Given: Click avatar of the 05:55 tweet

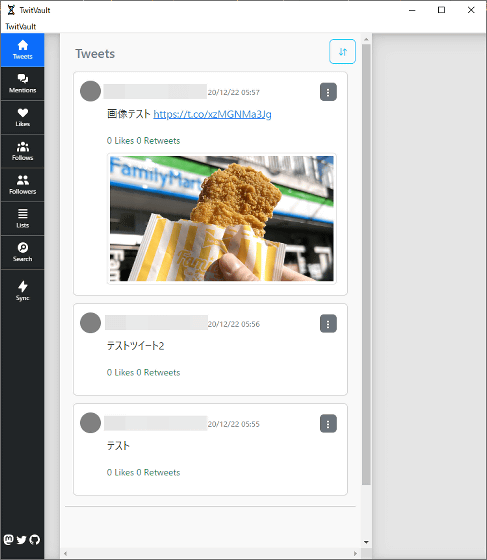Looking at the screenshot, I should [90, 423].
